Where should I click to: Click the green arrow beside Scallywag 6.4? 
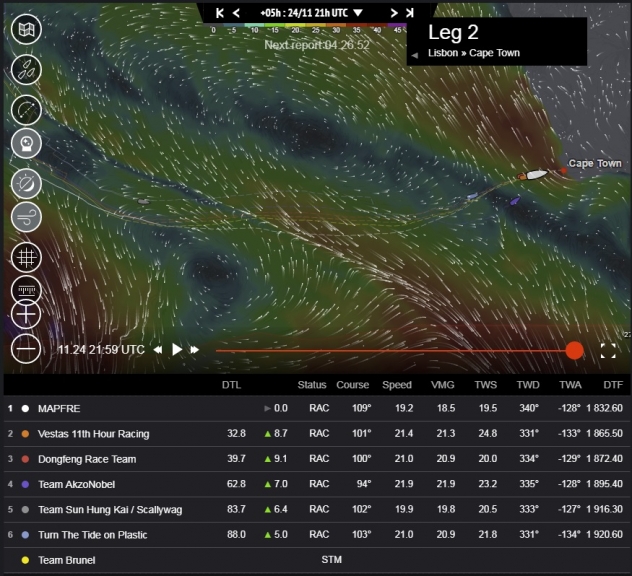click(x=267, y=509)
